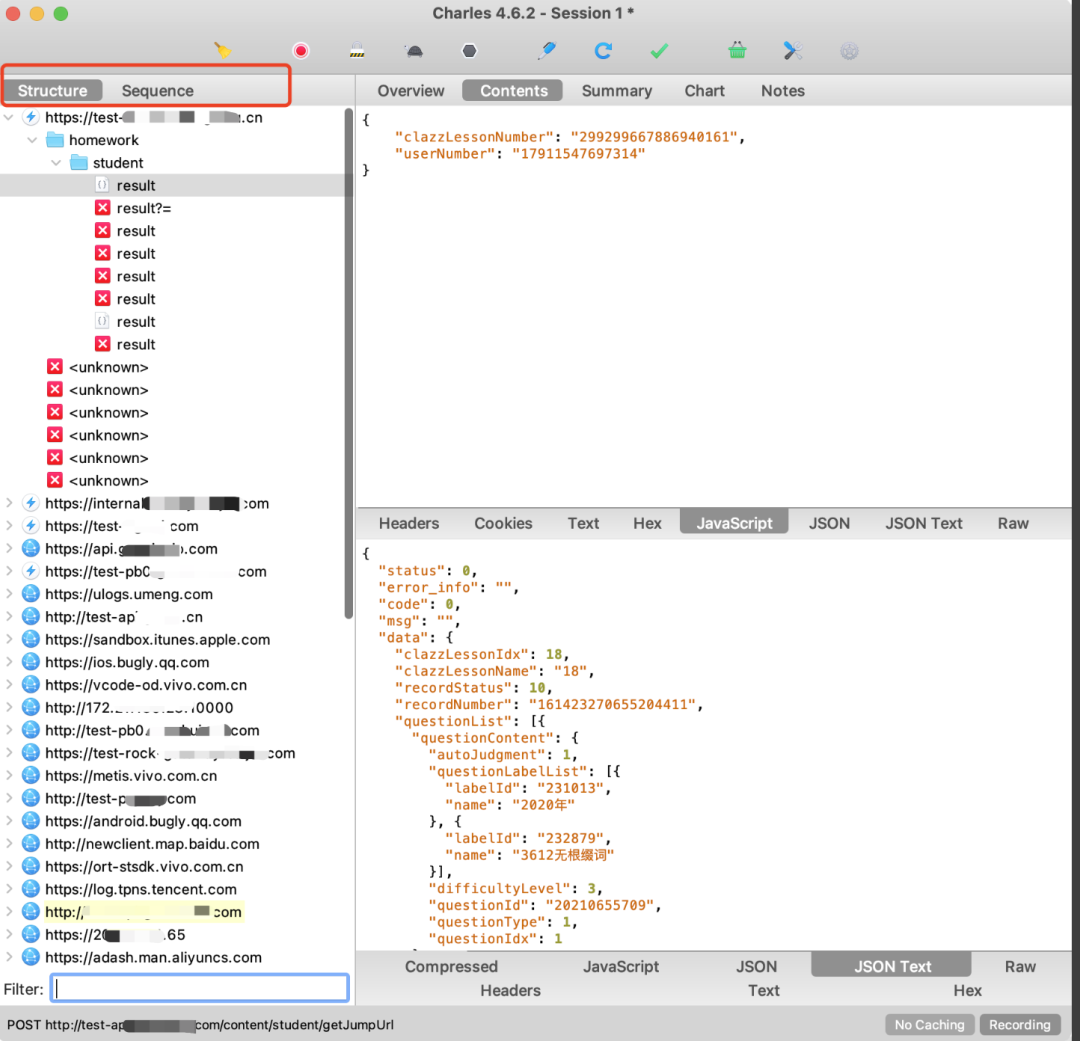Click the broom Clear Session icon
This screenshot has height=1041, width=1080.
pyautogui.click(x=223, y=50)
